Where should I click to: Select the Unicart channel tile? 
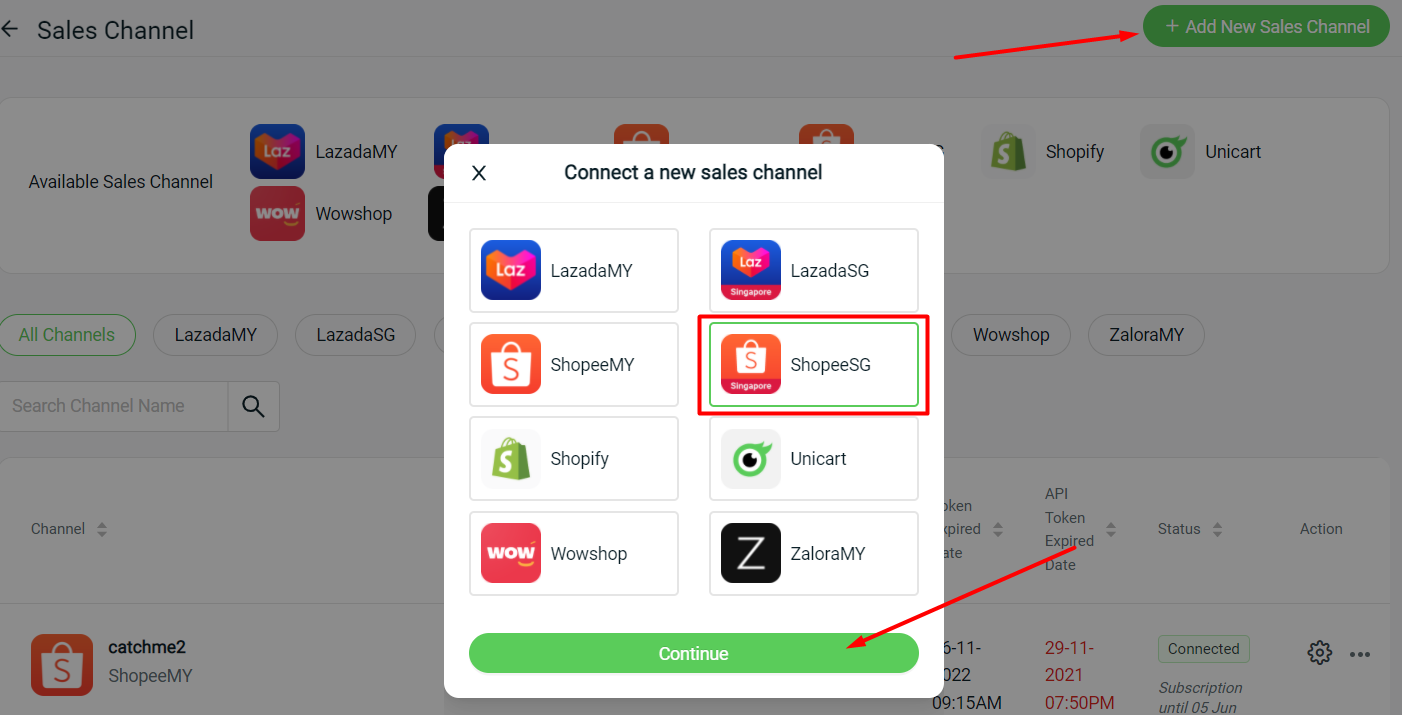(x=814, y=459)
